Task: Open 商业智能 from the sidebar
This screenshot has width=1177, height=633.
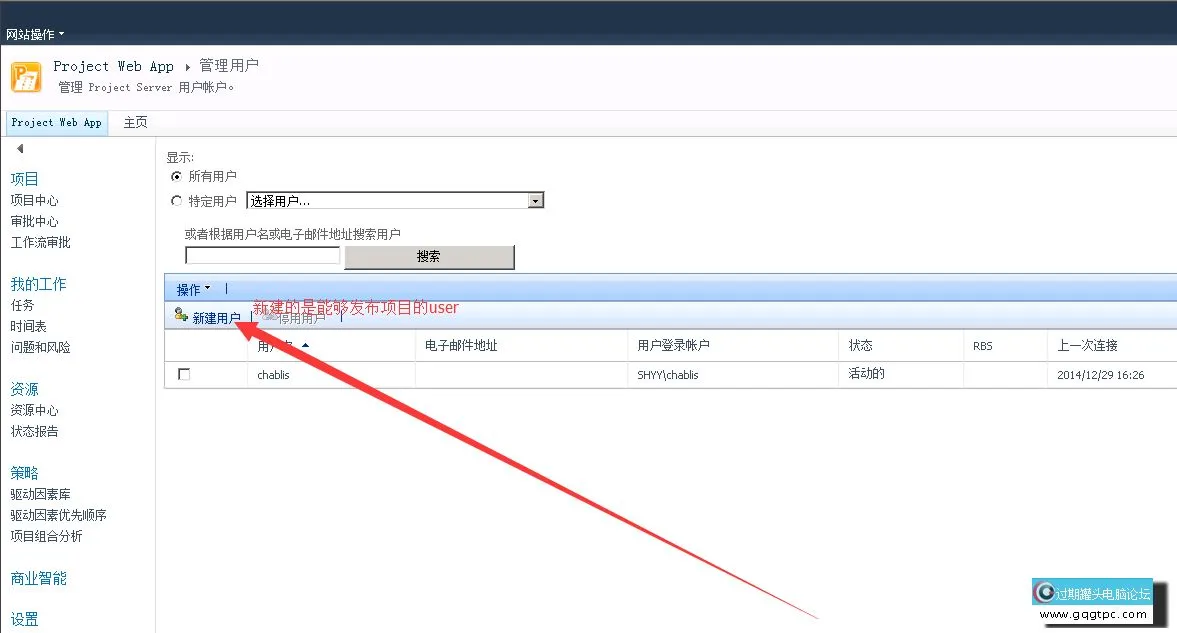Action: [38, 578]
